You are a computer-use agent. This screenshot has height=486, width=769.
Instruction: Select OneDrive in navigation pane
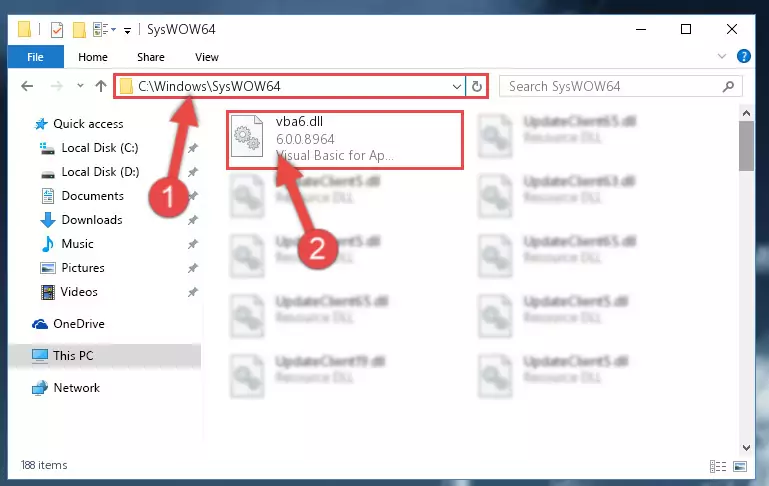point(78,324)
